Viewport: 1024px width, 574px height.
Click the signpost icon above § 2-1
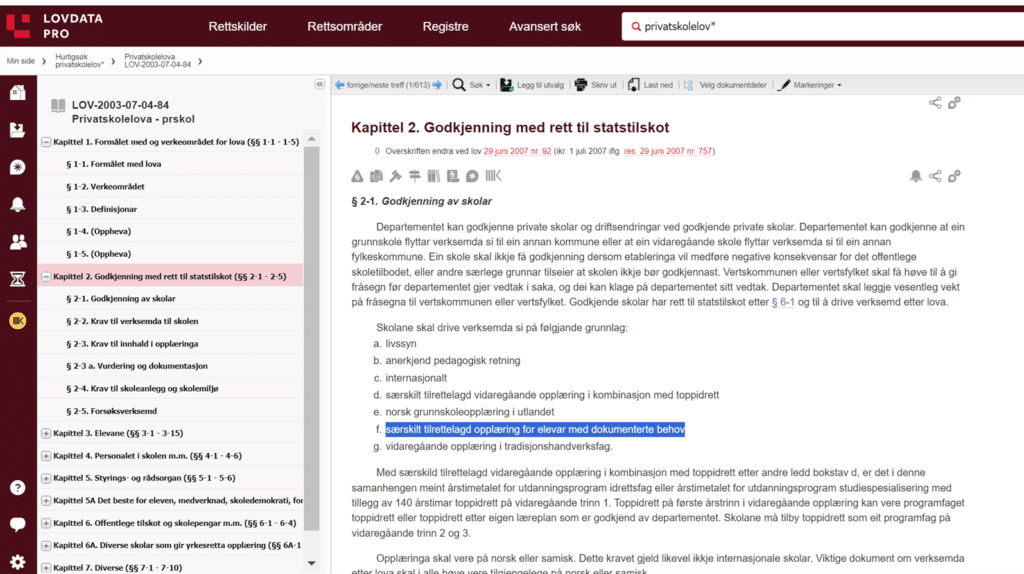coord(415,176)
